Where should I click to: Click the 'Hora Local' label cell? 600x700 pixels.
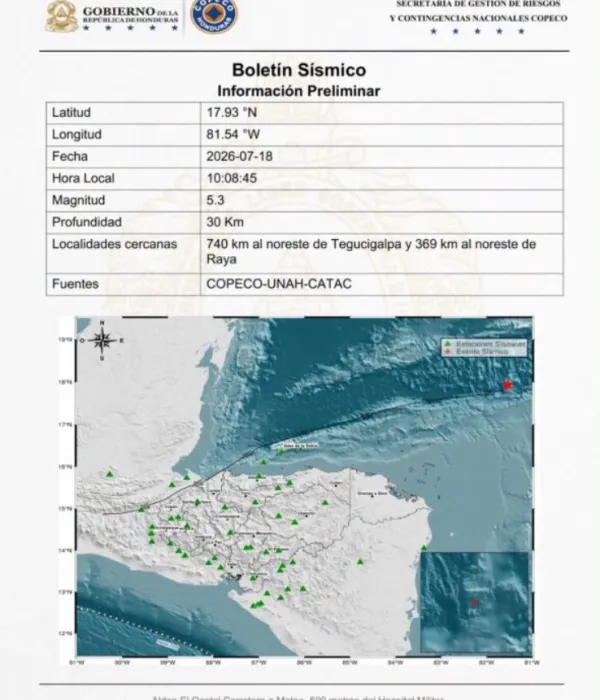click(123, 178)
